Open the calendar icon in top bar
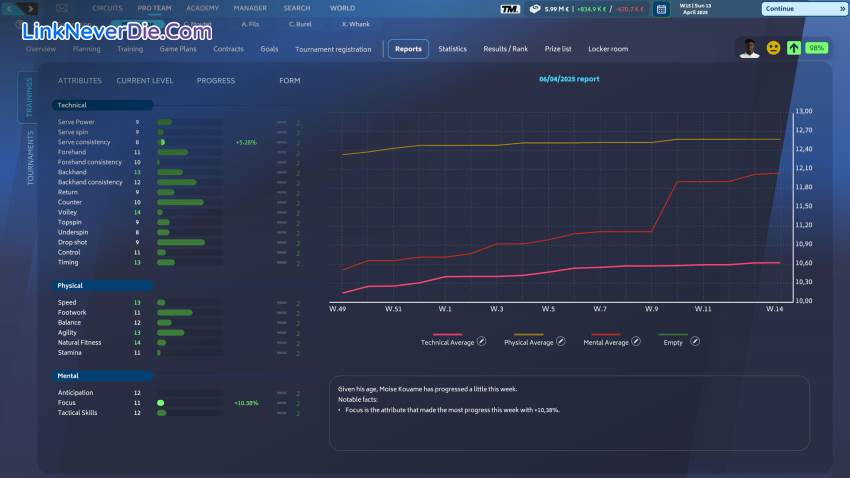Viewport: 850px width, 478px height. click(661, 9)
